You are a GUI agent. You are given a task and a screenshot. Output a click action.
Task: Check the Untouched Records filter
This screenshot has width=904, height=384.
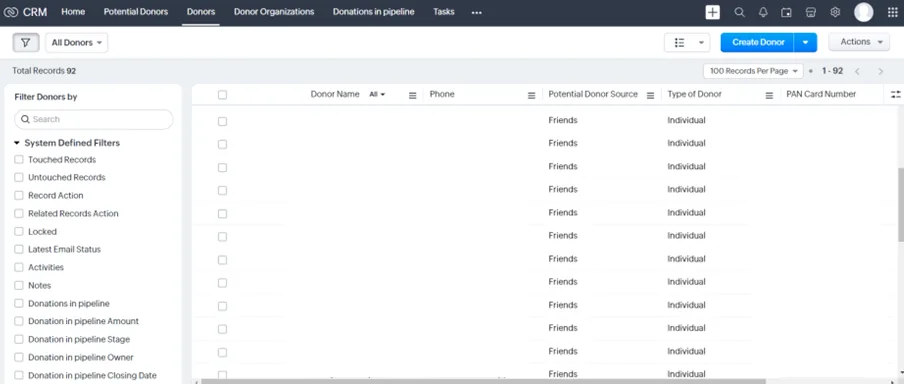coord(19,178)
